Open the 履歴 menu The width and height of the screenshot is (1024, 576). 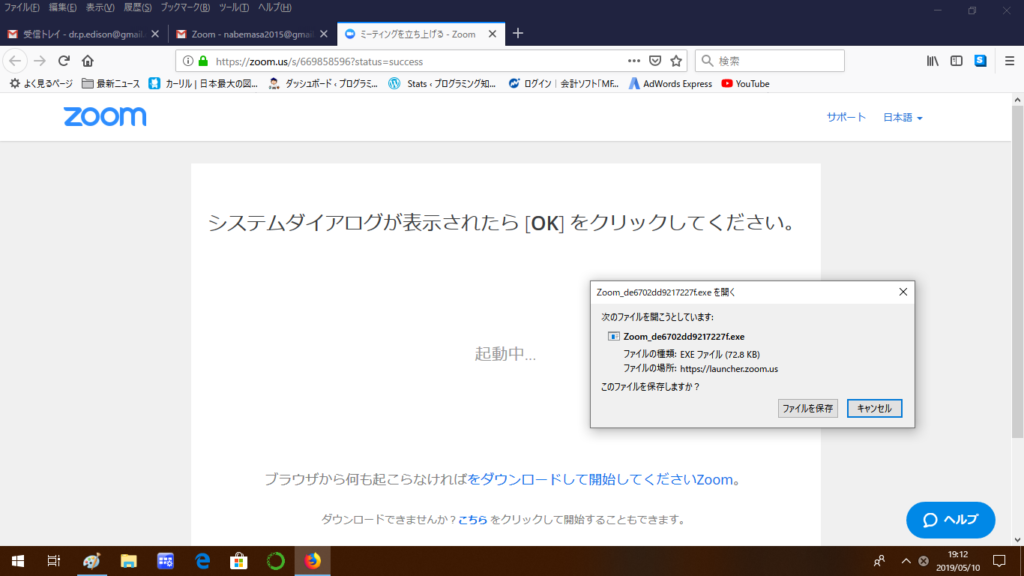tap(138, 8)
